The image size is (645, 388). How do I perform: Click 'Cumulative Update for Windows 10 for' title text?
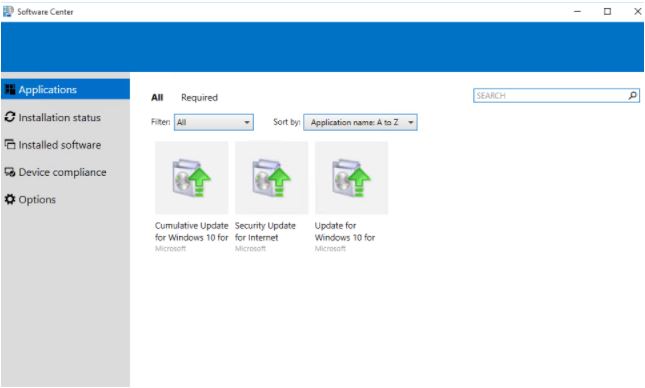pos(192,231)
